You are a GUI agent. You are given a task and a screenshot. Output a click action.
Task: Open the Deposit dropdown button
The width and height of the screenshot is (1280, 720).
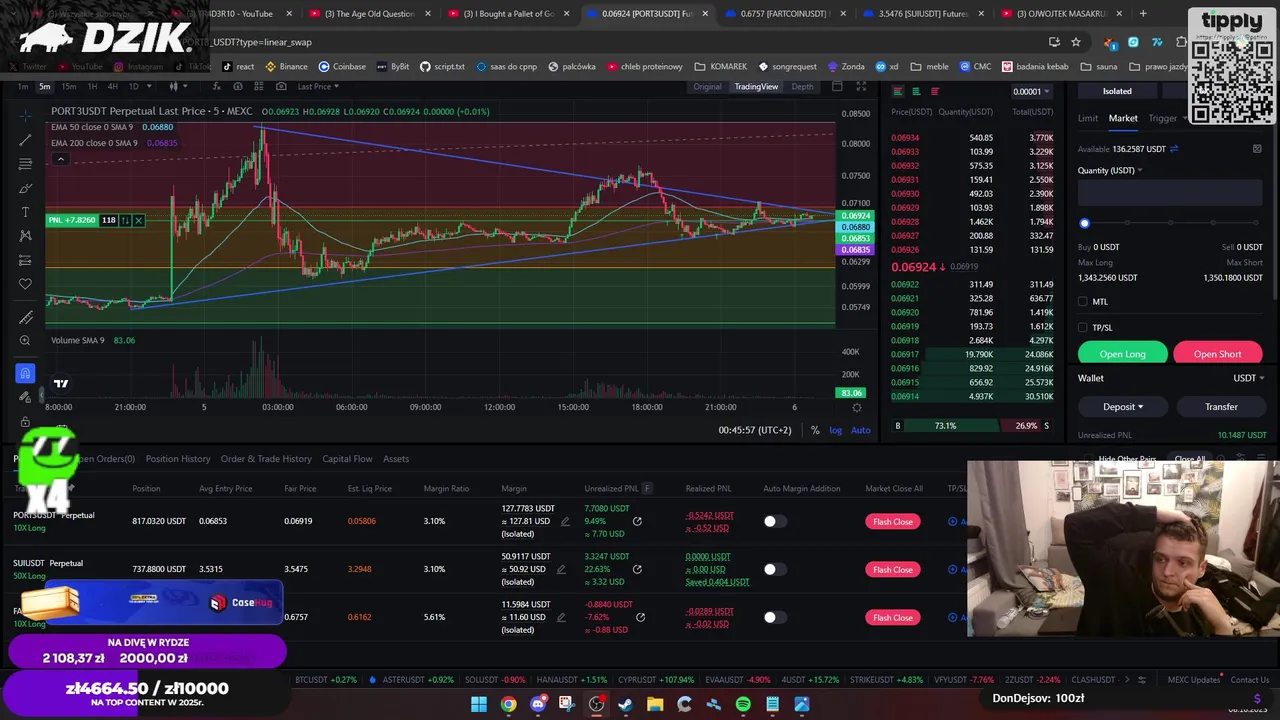(x=1123, y=407)
